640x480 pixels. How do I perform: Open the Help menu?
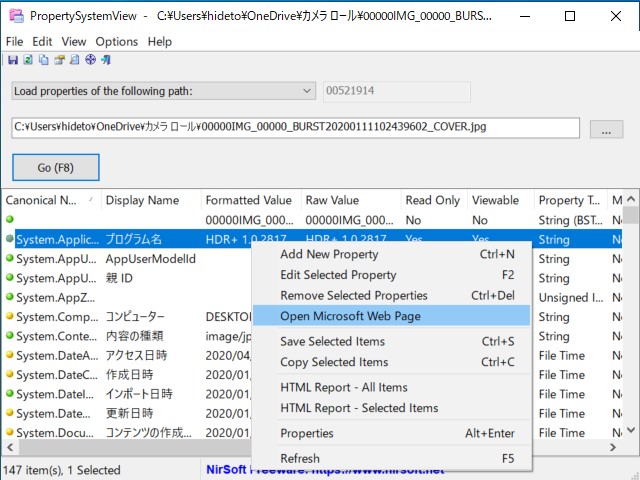pyautogui.click(x=160, y=42)
